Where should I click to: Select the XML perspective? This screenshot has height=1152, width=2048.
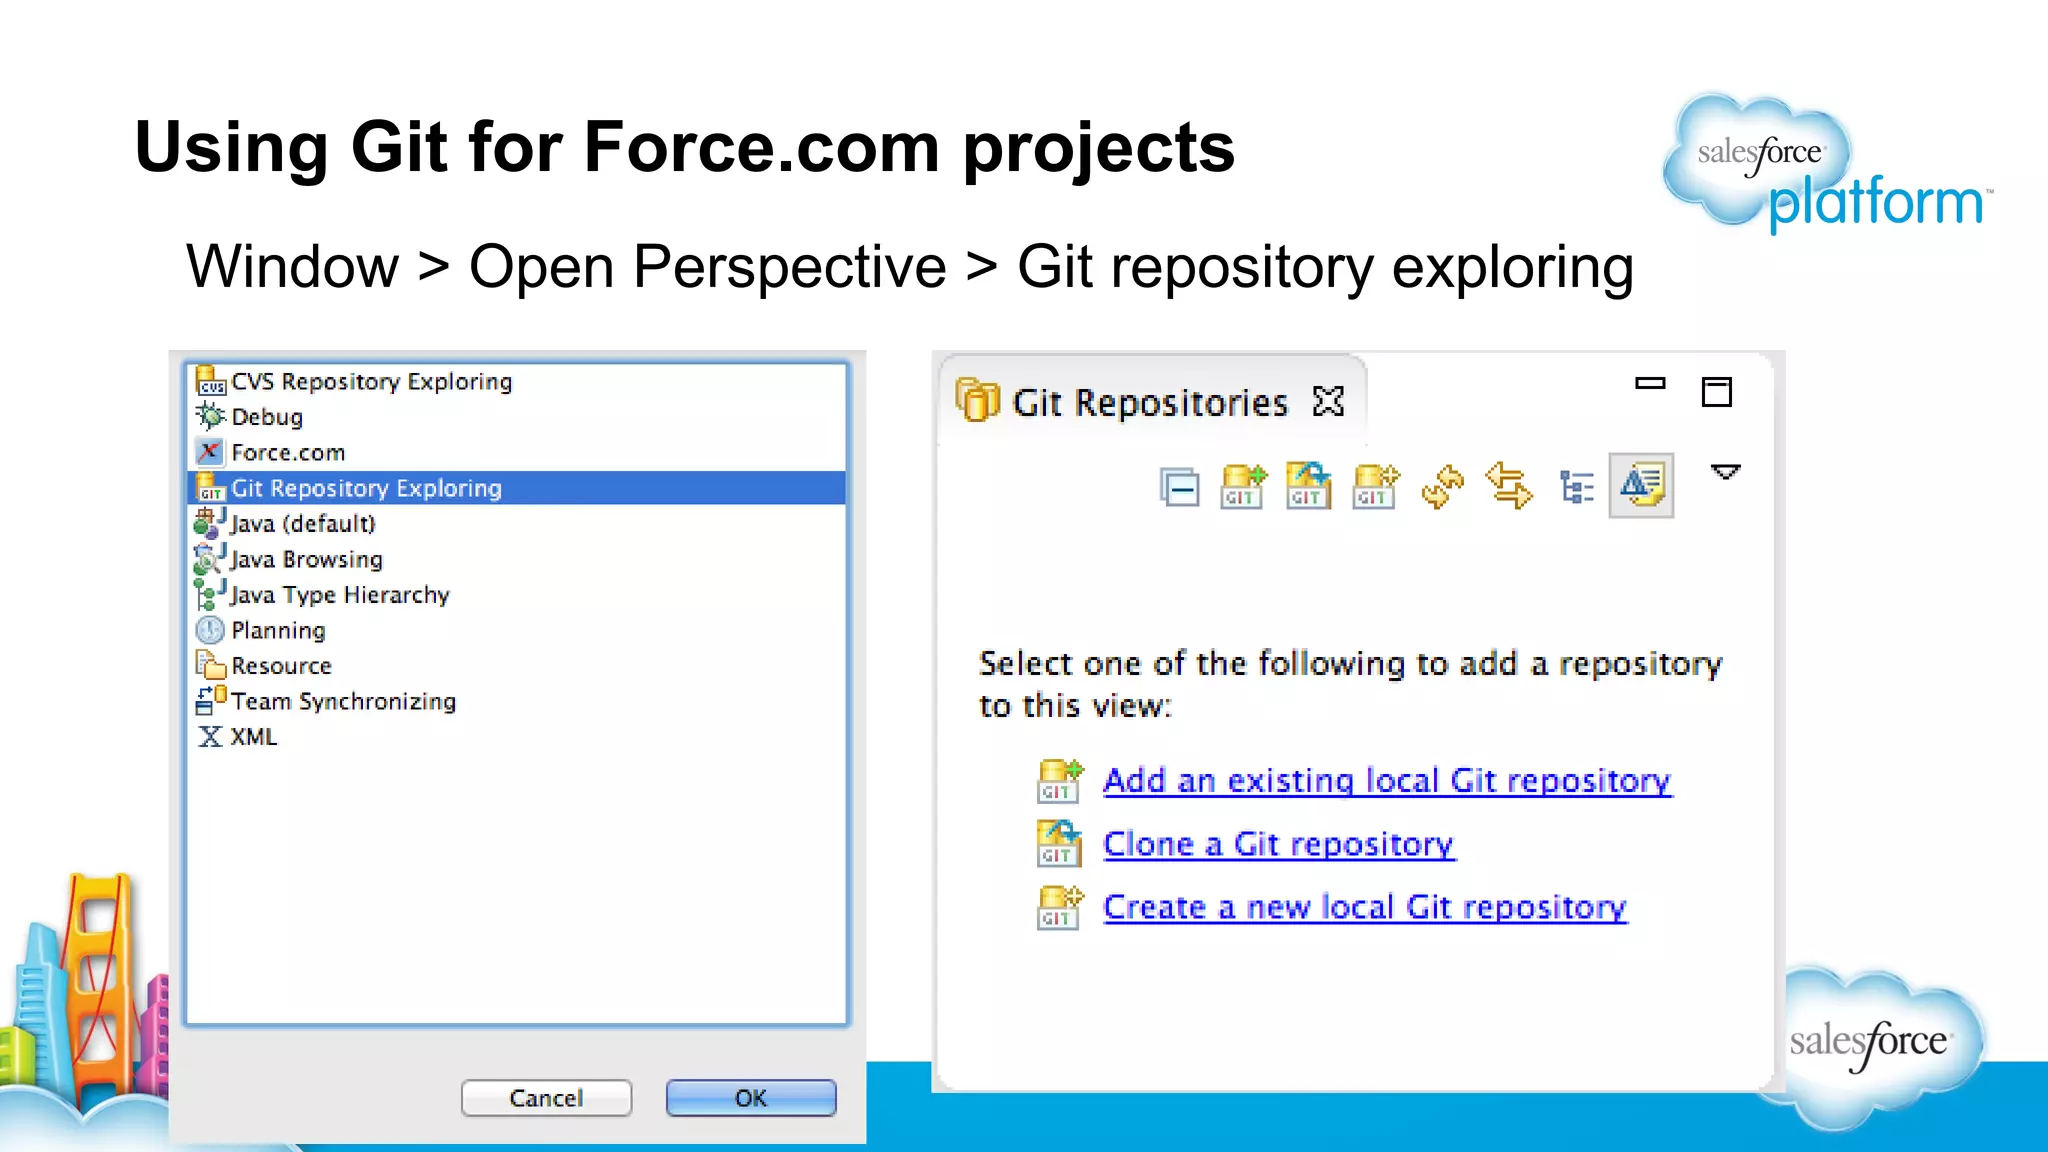[517, 737]
